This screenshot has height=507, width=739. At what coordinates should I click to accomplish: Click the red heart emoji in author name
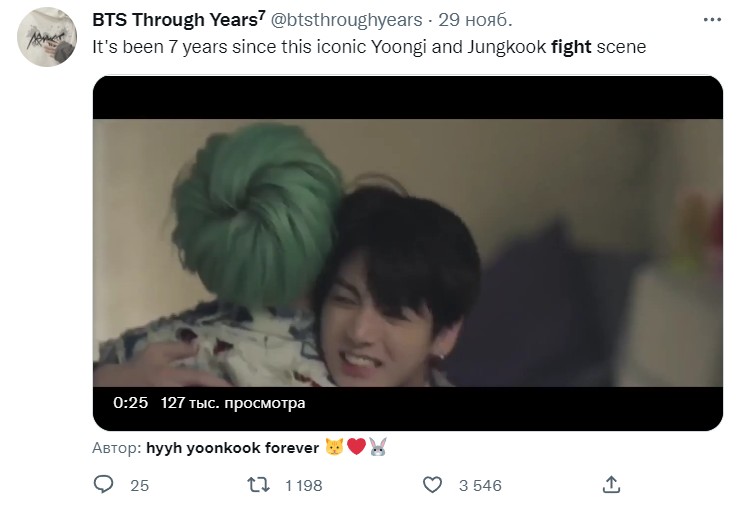(356, 447)
